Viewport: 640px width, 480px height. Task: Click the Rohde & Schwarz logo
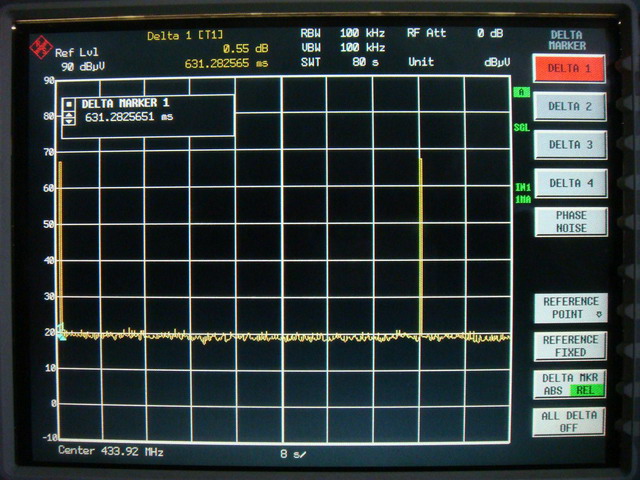41,47
